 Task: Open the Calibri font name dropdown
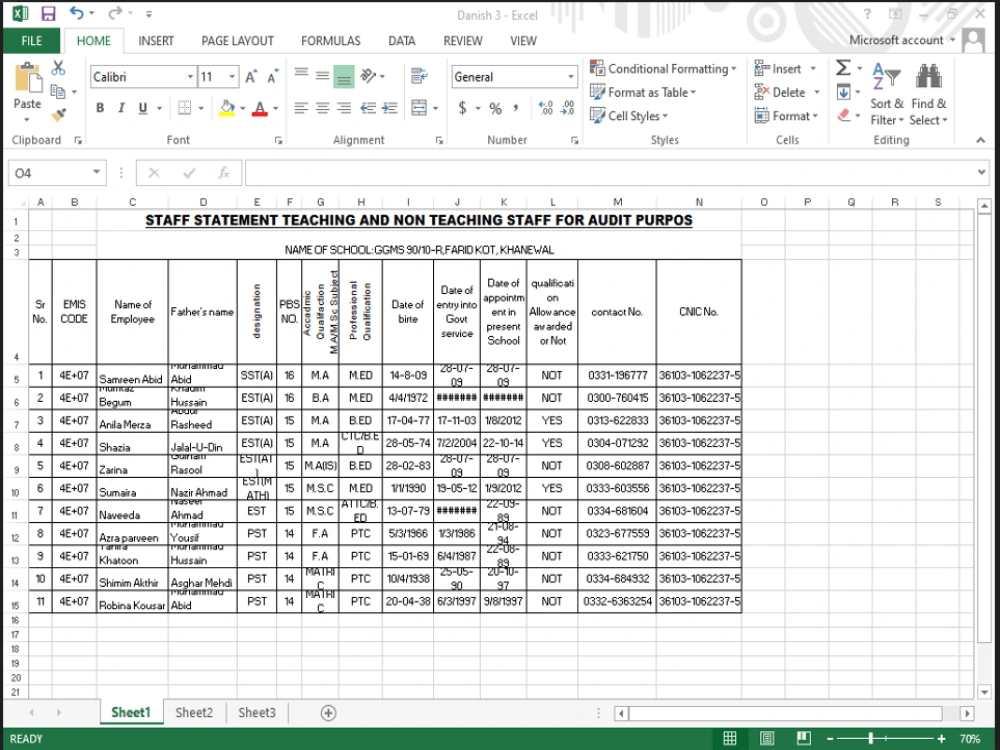[190, 77]
